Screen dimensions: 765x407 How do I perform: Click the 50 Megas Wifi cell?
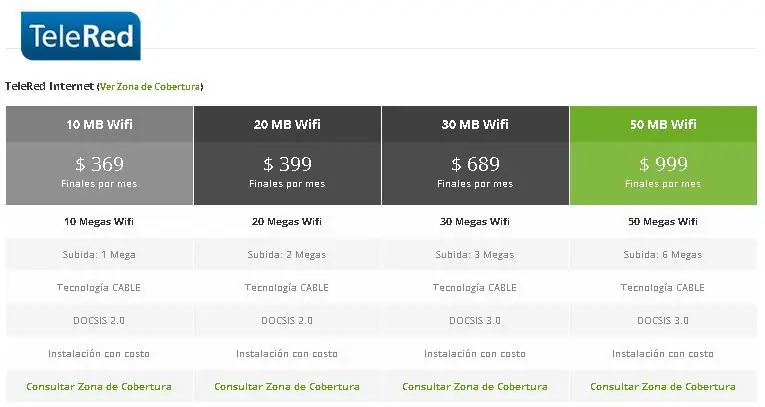[x=663, y=222]
